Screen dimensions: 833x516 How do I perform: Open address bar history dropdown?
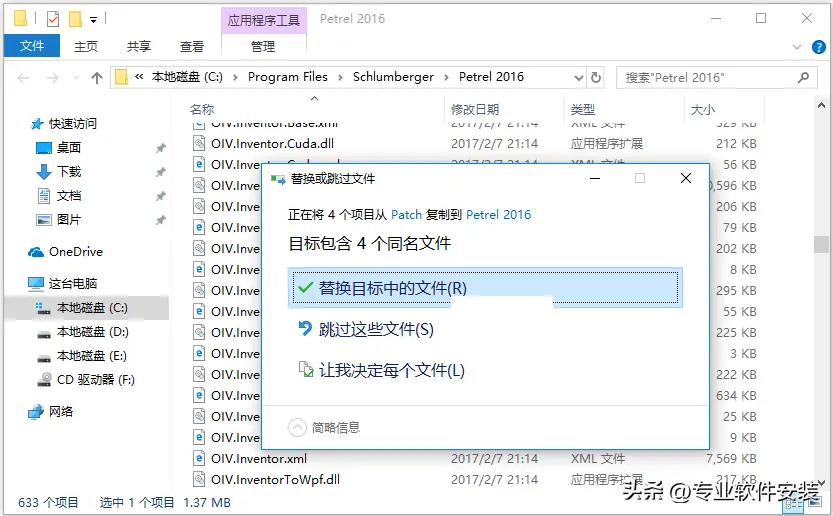[579, 78]
